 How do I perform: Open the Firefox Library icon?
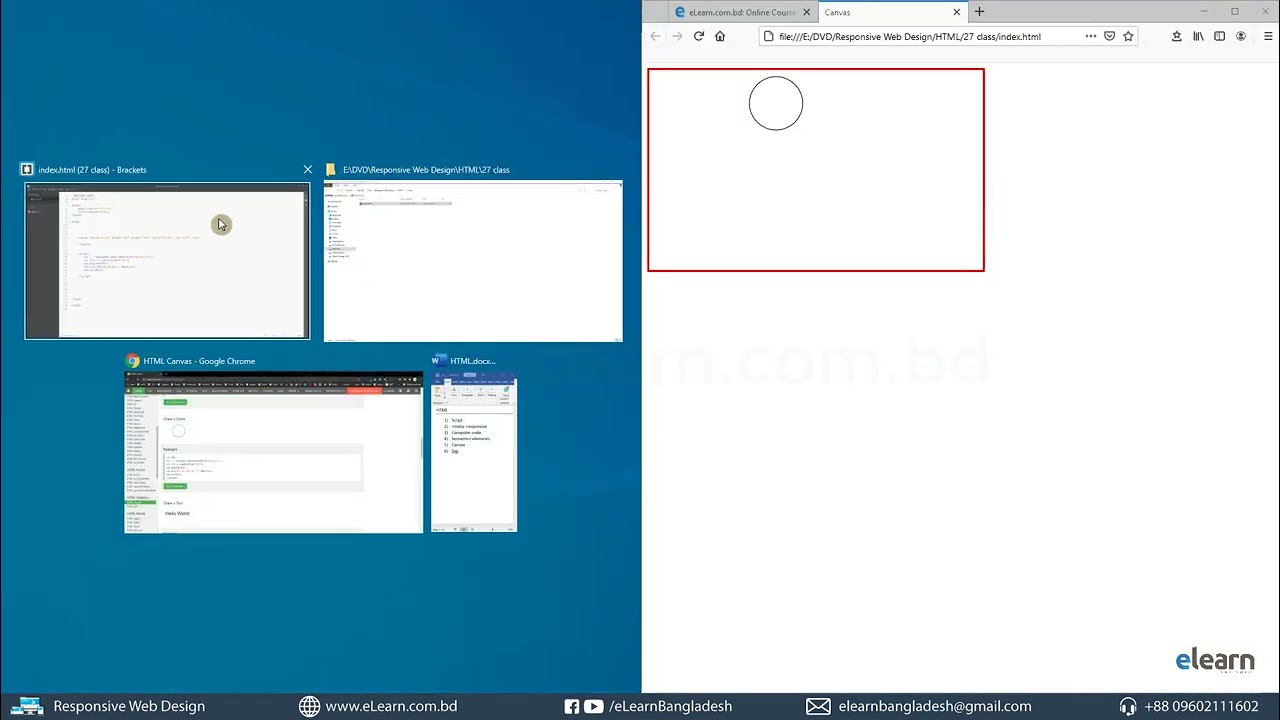click(x=1198, y=36)
